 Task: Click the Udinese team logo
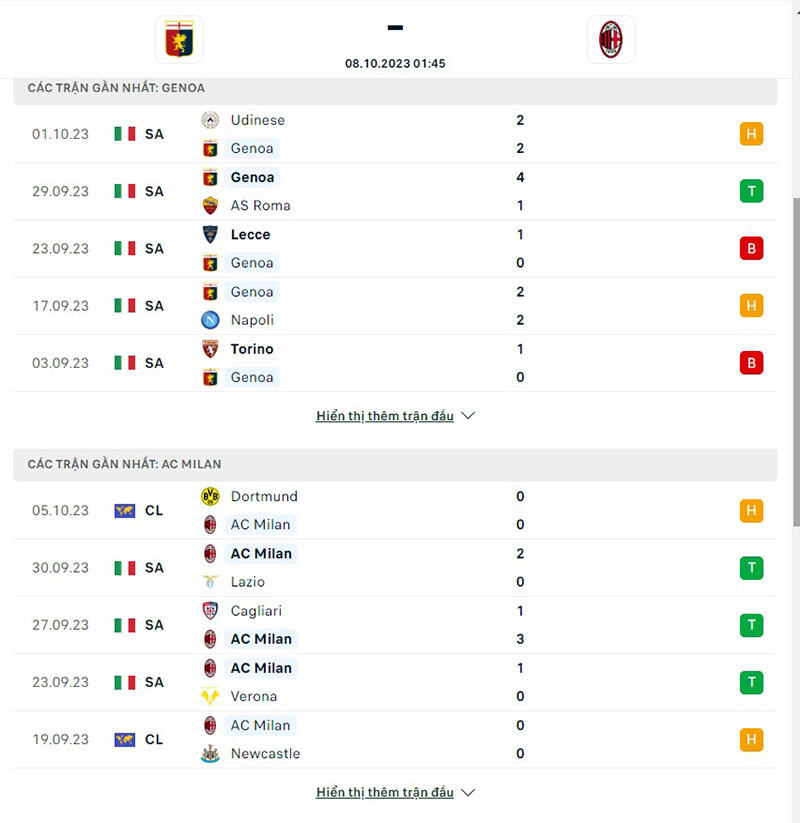point(210,120)
